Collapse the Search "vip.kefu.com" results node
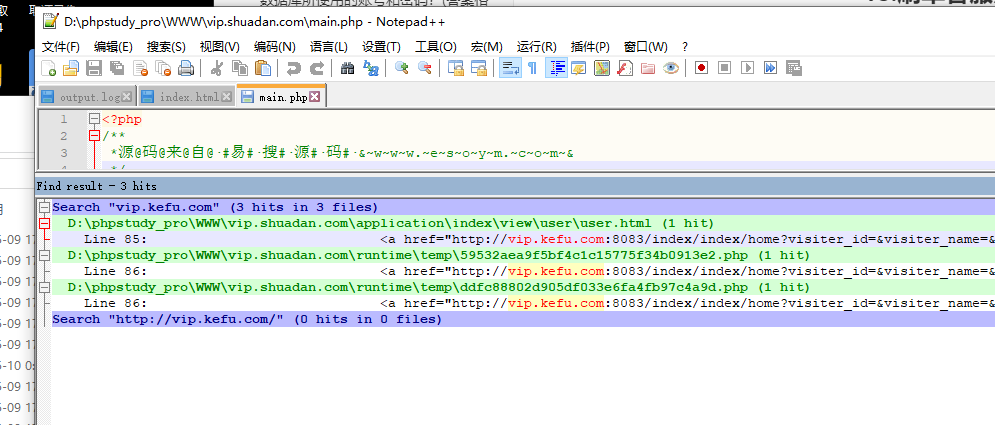Viewport: 995px width, 425px height. tap(44, 207)
